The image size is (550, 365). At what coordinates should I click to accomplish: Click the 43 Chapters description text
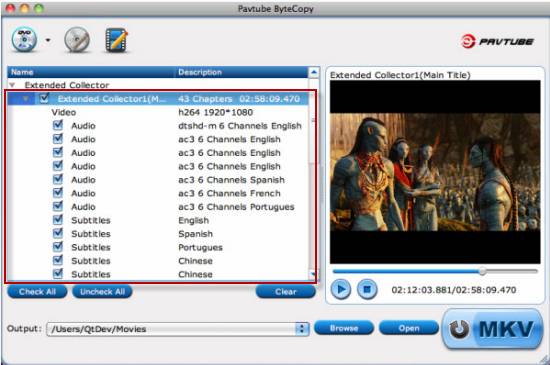205,99
